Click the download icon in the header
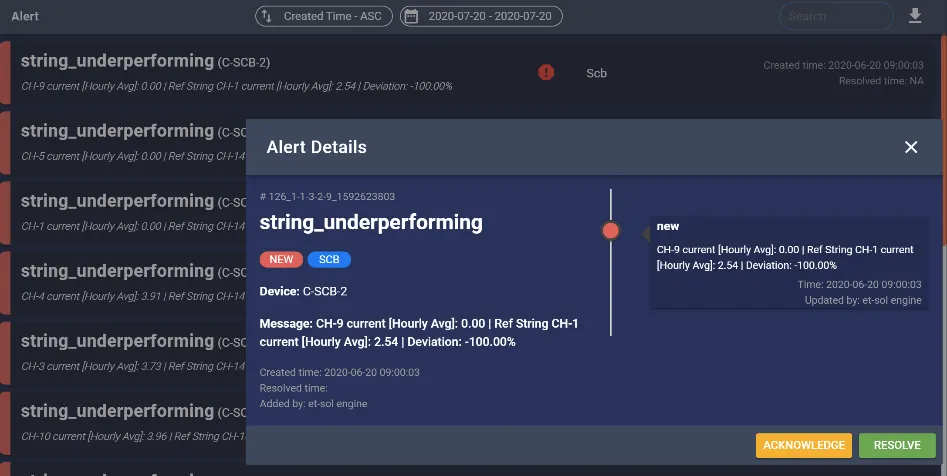The height and width of the screenshot is (476, 947). click(x=915, y=16)
